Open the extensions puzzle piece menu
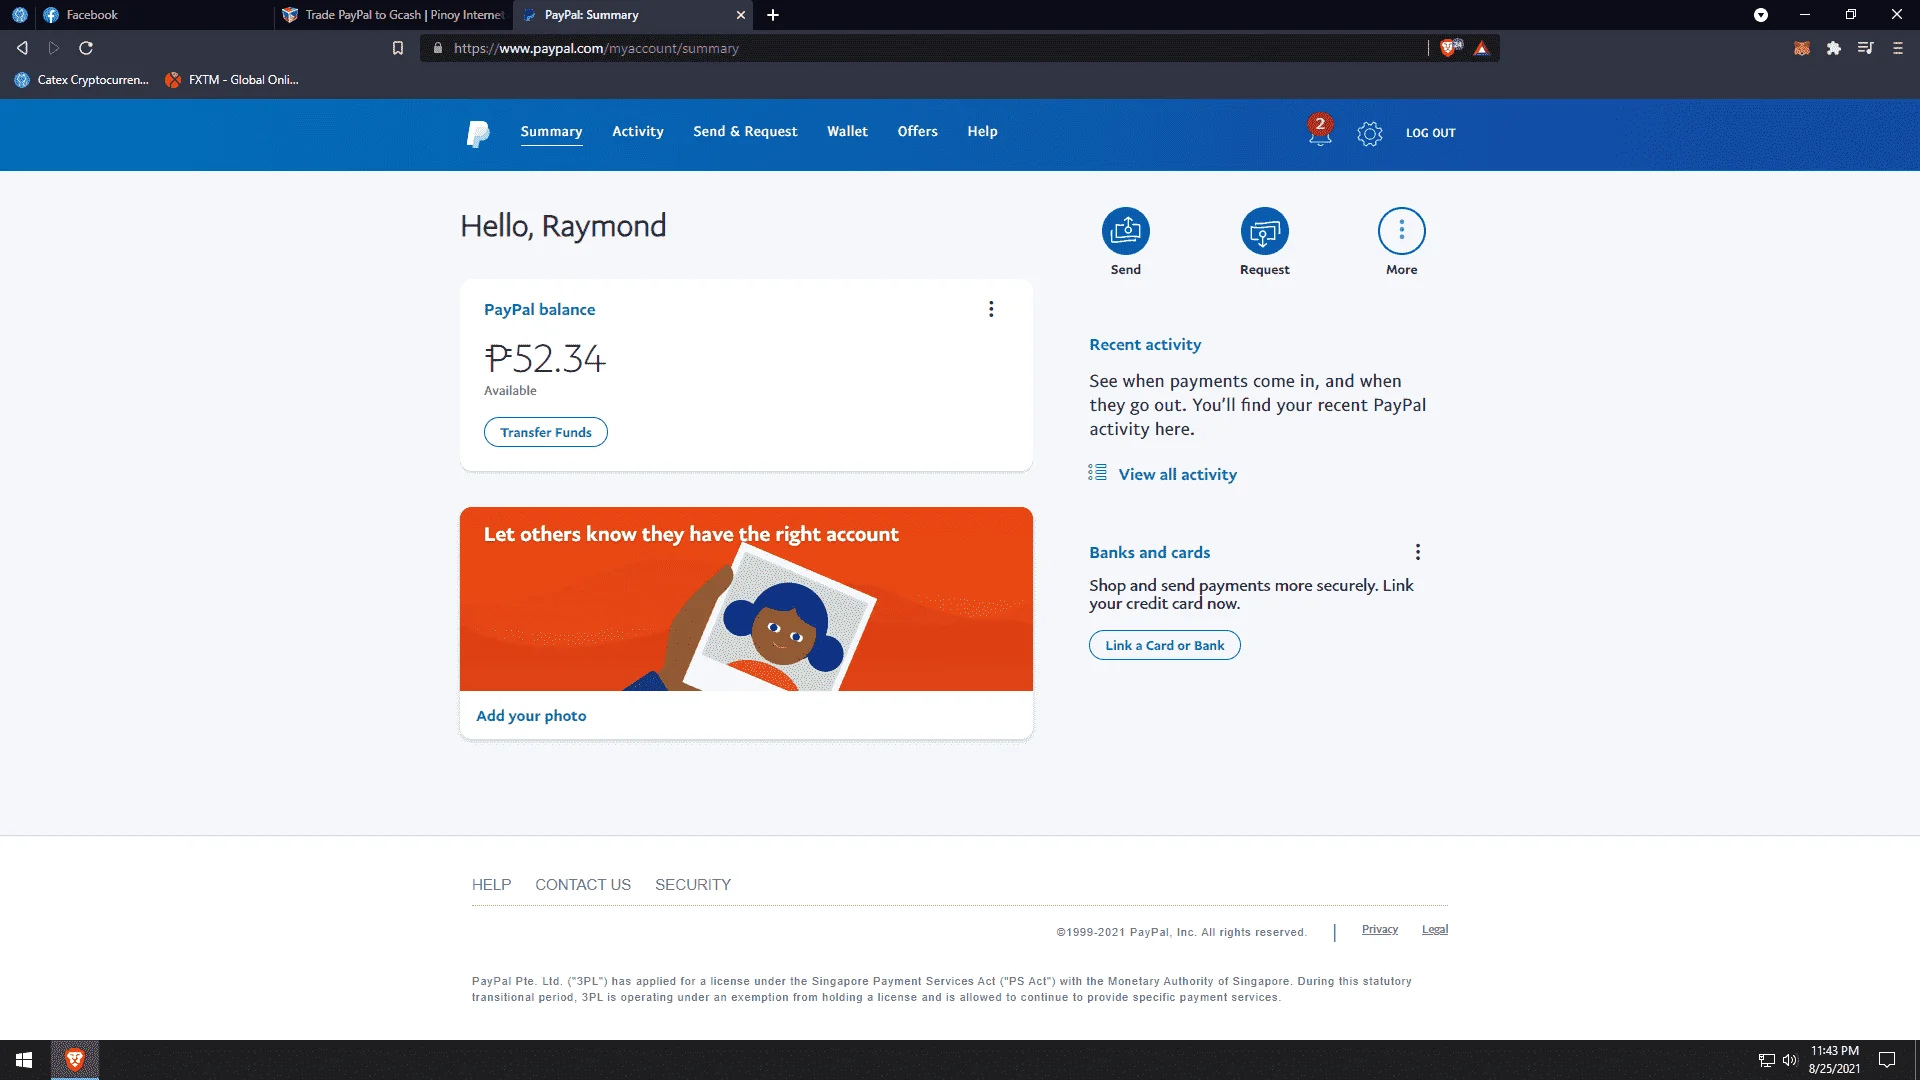The height and width of the screenshot is (1080, 1920). coord(1833,48)
